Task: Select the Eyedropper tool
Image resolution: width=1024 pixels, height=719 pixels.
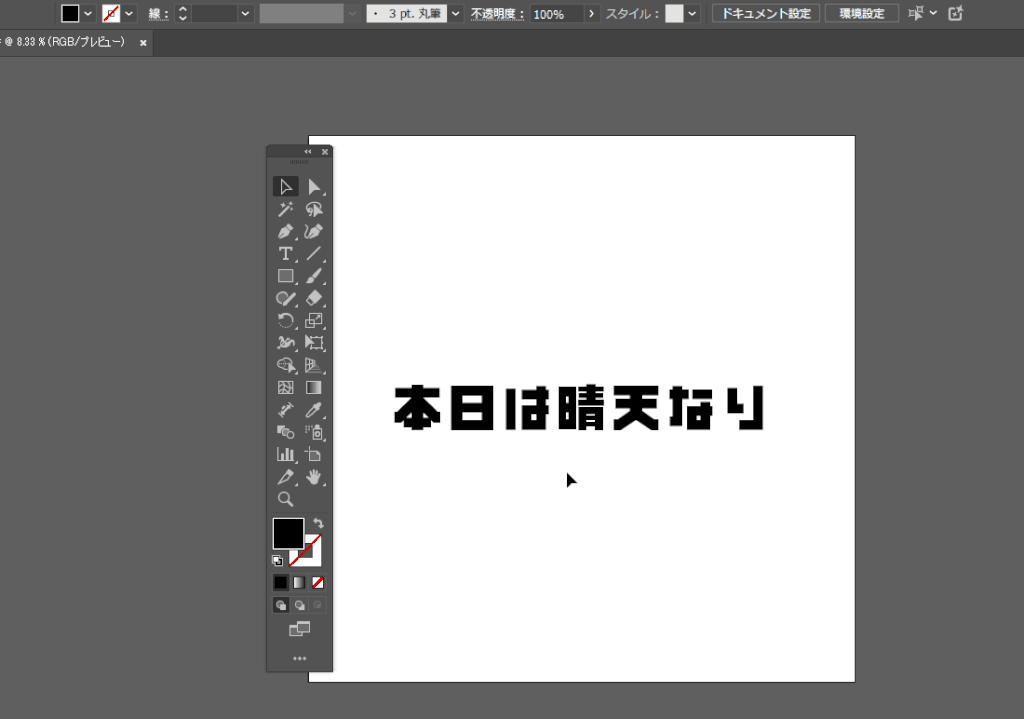Action: coord(314,410)
